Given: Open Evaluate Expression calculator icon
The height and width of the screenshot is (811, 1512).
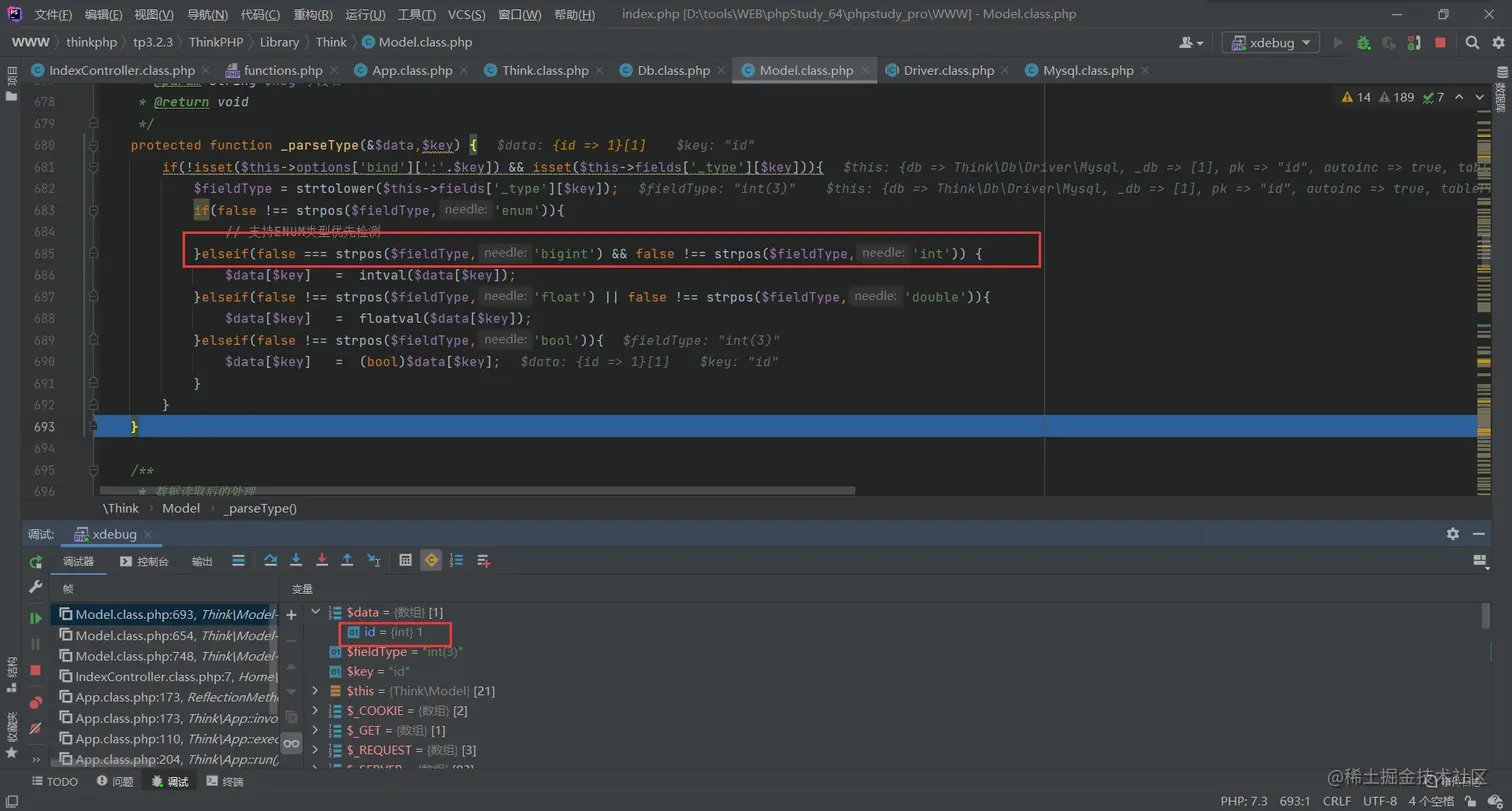Looking at the screenshot, I should coord(406,560).
